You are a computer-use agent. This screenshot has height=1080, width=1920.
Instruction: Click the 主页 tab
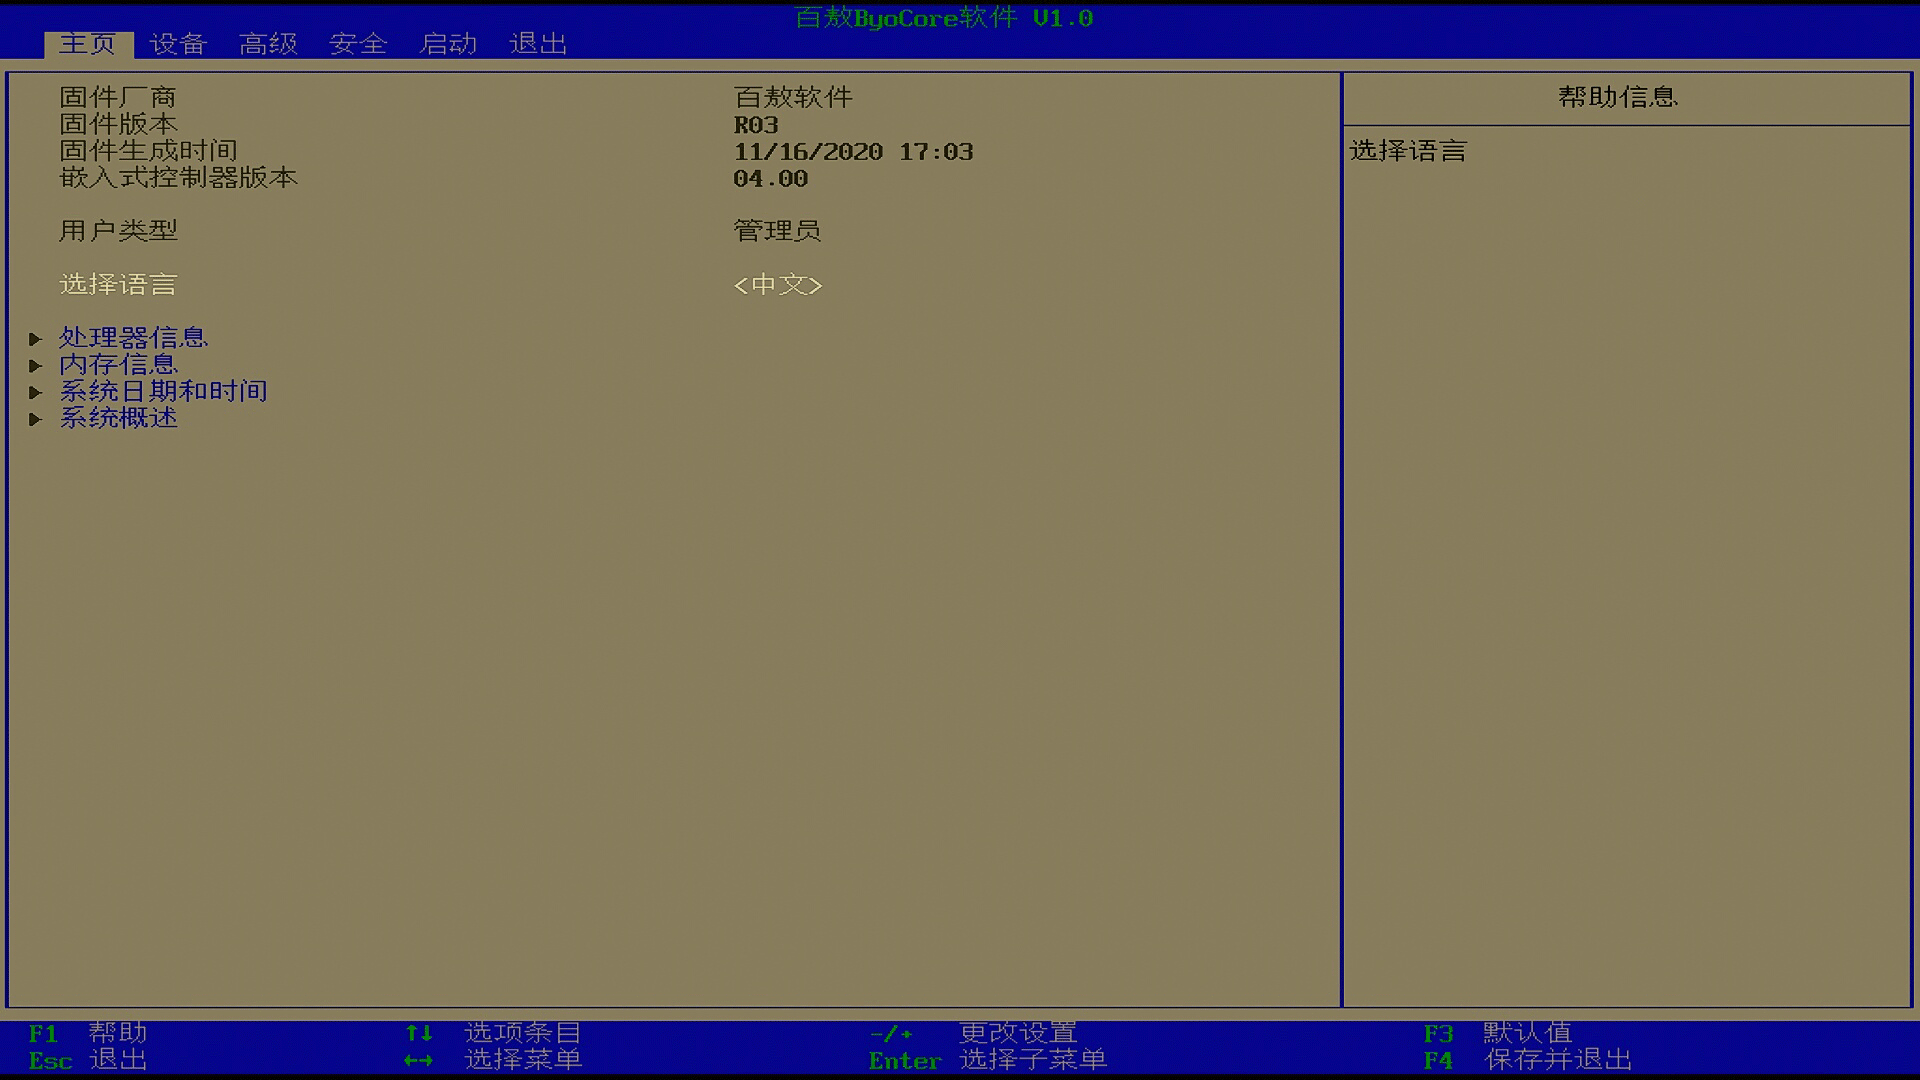tap(83, 44)
